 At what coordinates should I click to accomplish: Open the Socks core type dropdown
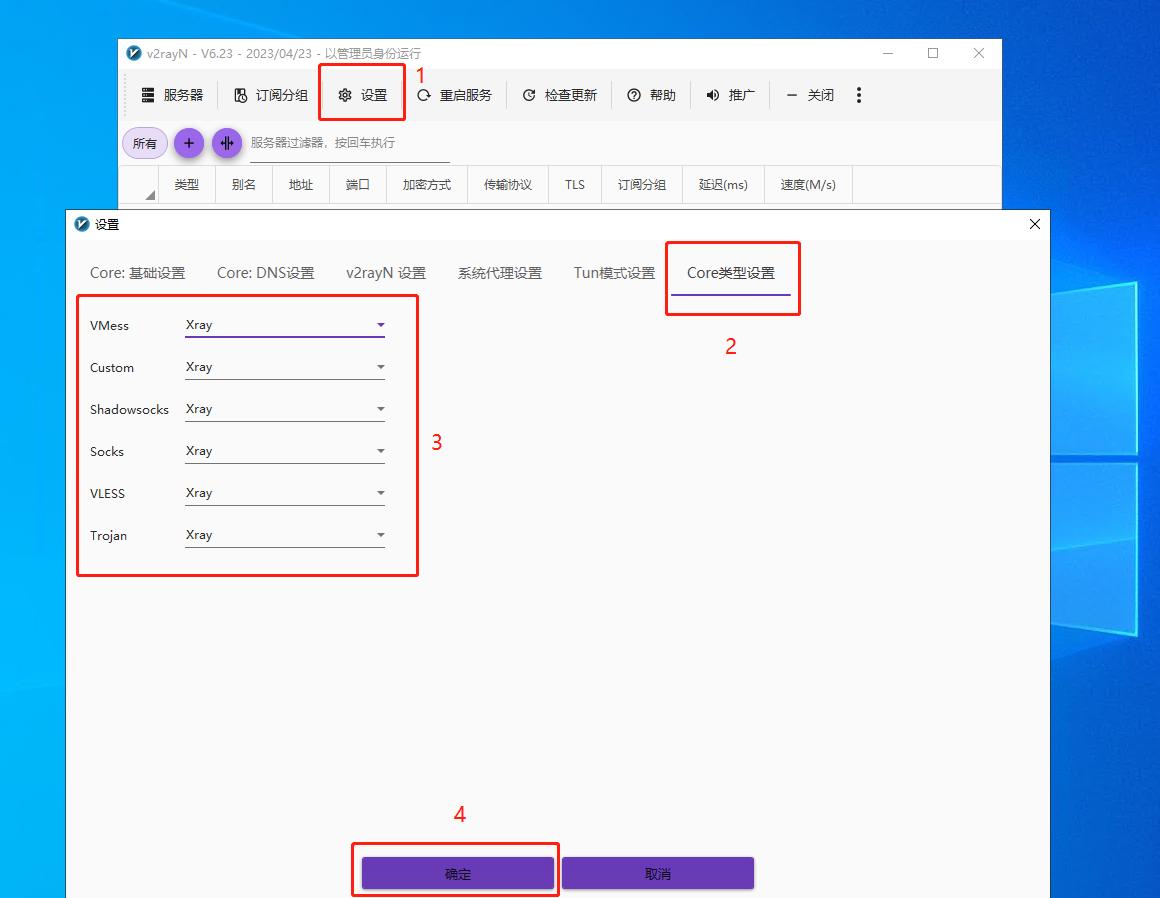coord(285,451)
